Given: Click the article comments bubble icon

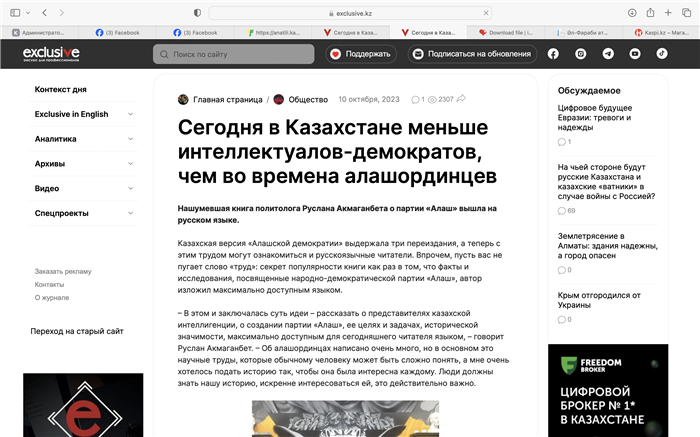Looking at the screenshot, I should (416, 100).
